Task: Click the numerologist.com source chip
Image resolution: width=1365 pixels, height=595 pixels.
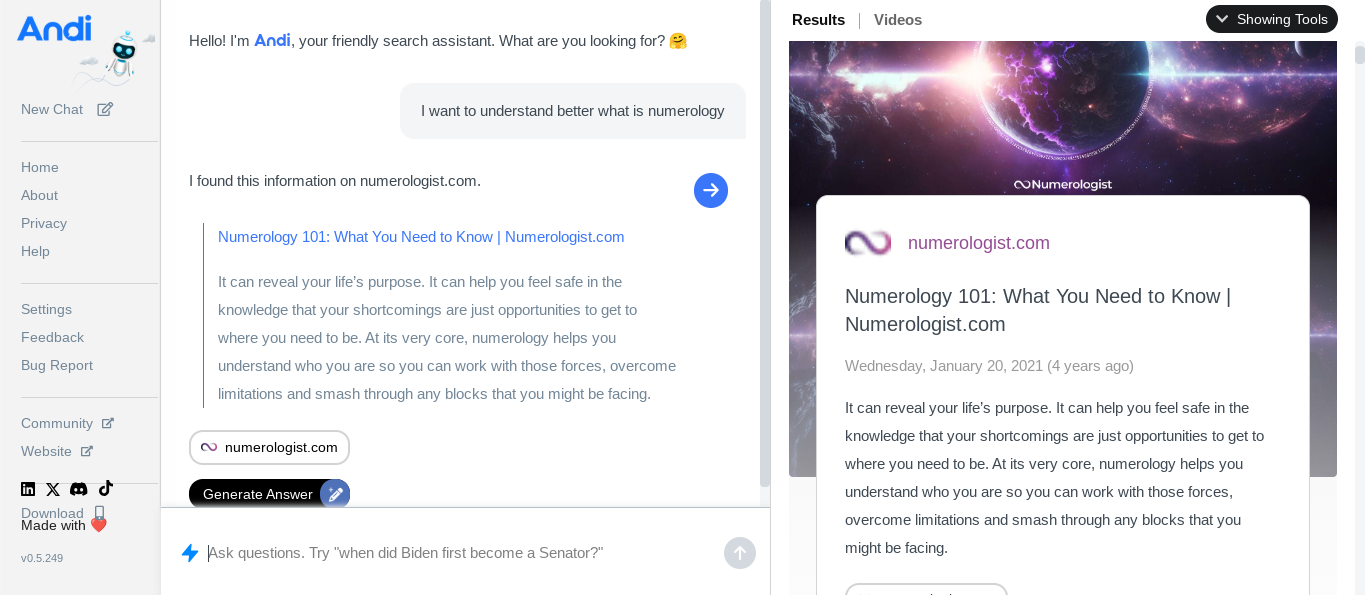Action: [x=269, y=447]
